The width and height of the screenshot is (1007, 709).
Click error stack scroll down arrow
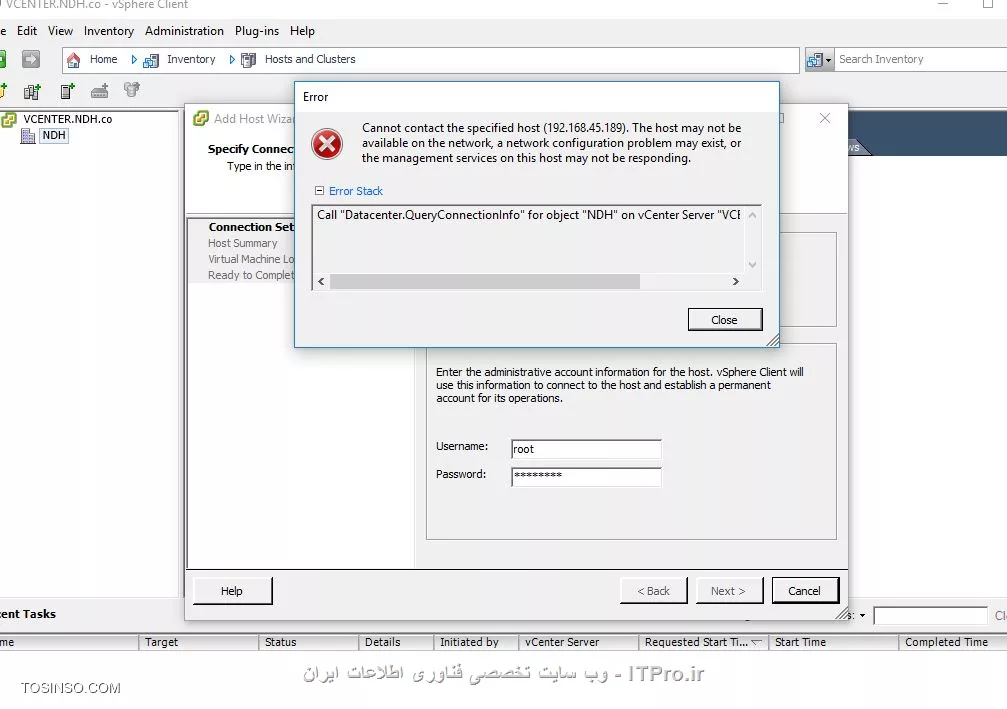753,265
